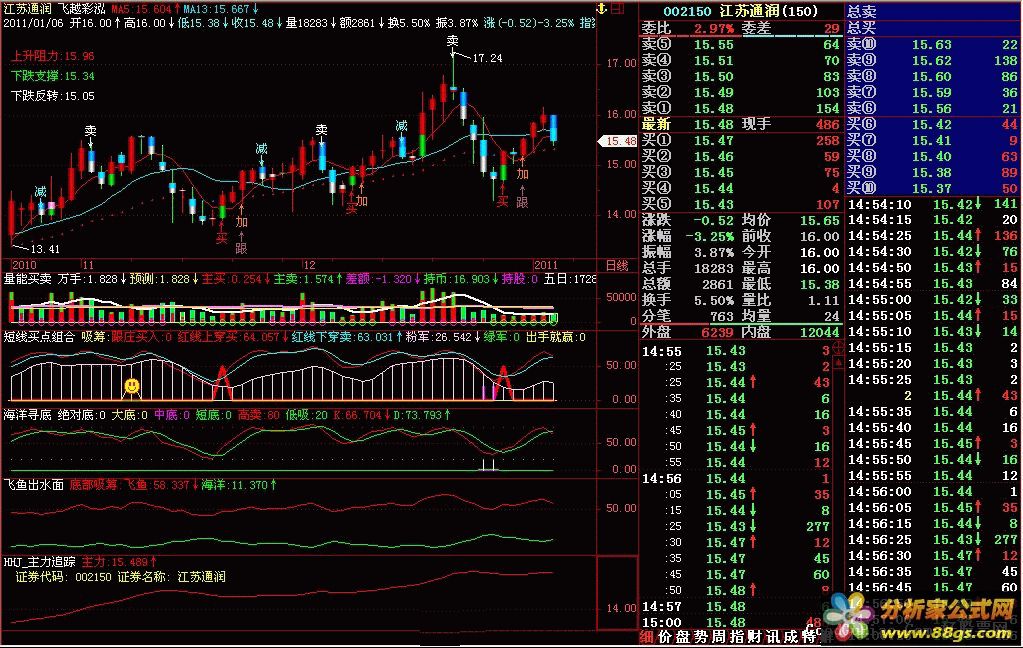Click the yellow anchor icon above price axis
The height and width of the screenshot is (648, 1023).
602,8
